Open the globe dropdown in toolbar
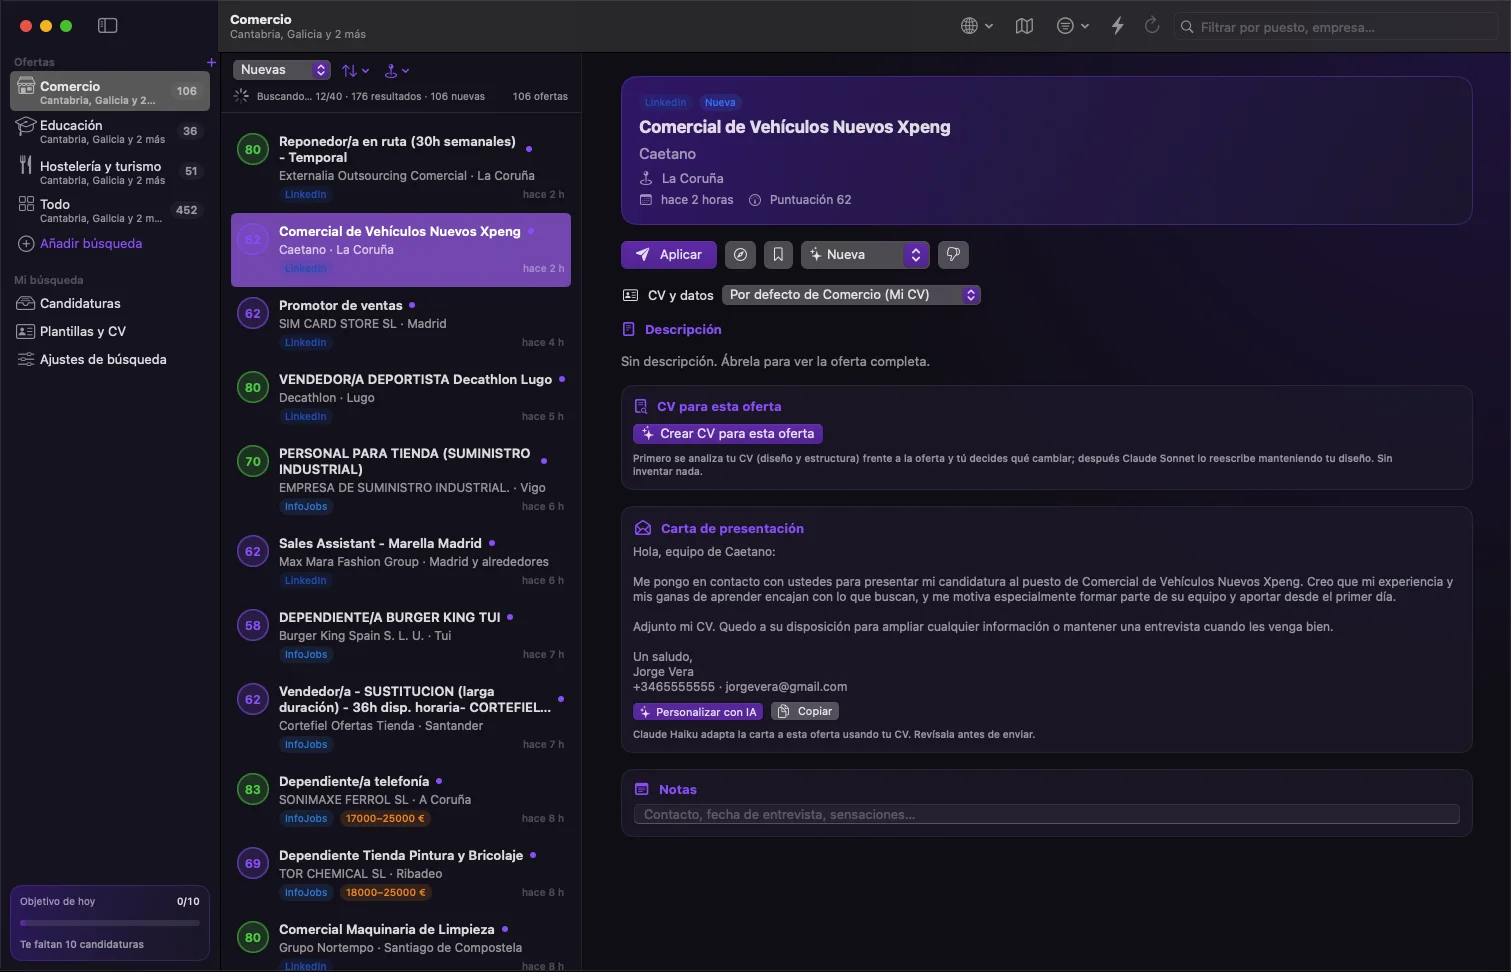The height and width of the screenshot is (972, 1511). coord(976,26)
